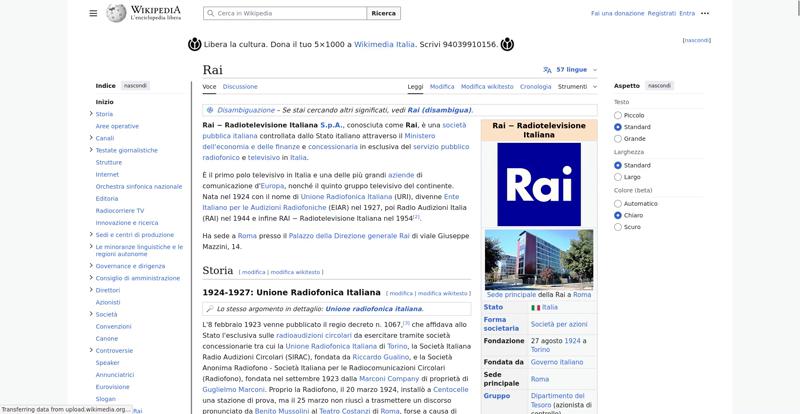Jump to Eurovisione in index

[112, 387]
